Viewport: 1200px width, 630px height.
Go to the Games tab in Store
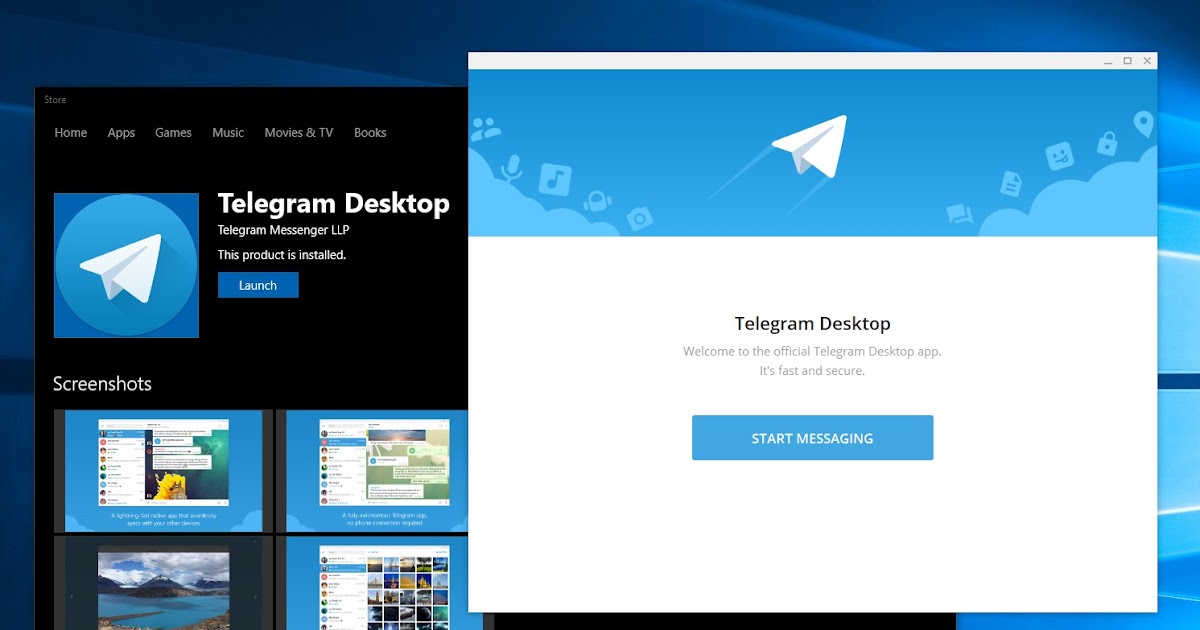tap(173, 133)
